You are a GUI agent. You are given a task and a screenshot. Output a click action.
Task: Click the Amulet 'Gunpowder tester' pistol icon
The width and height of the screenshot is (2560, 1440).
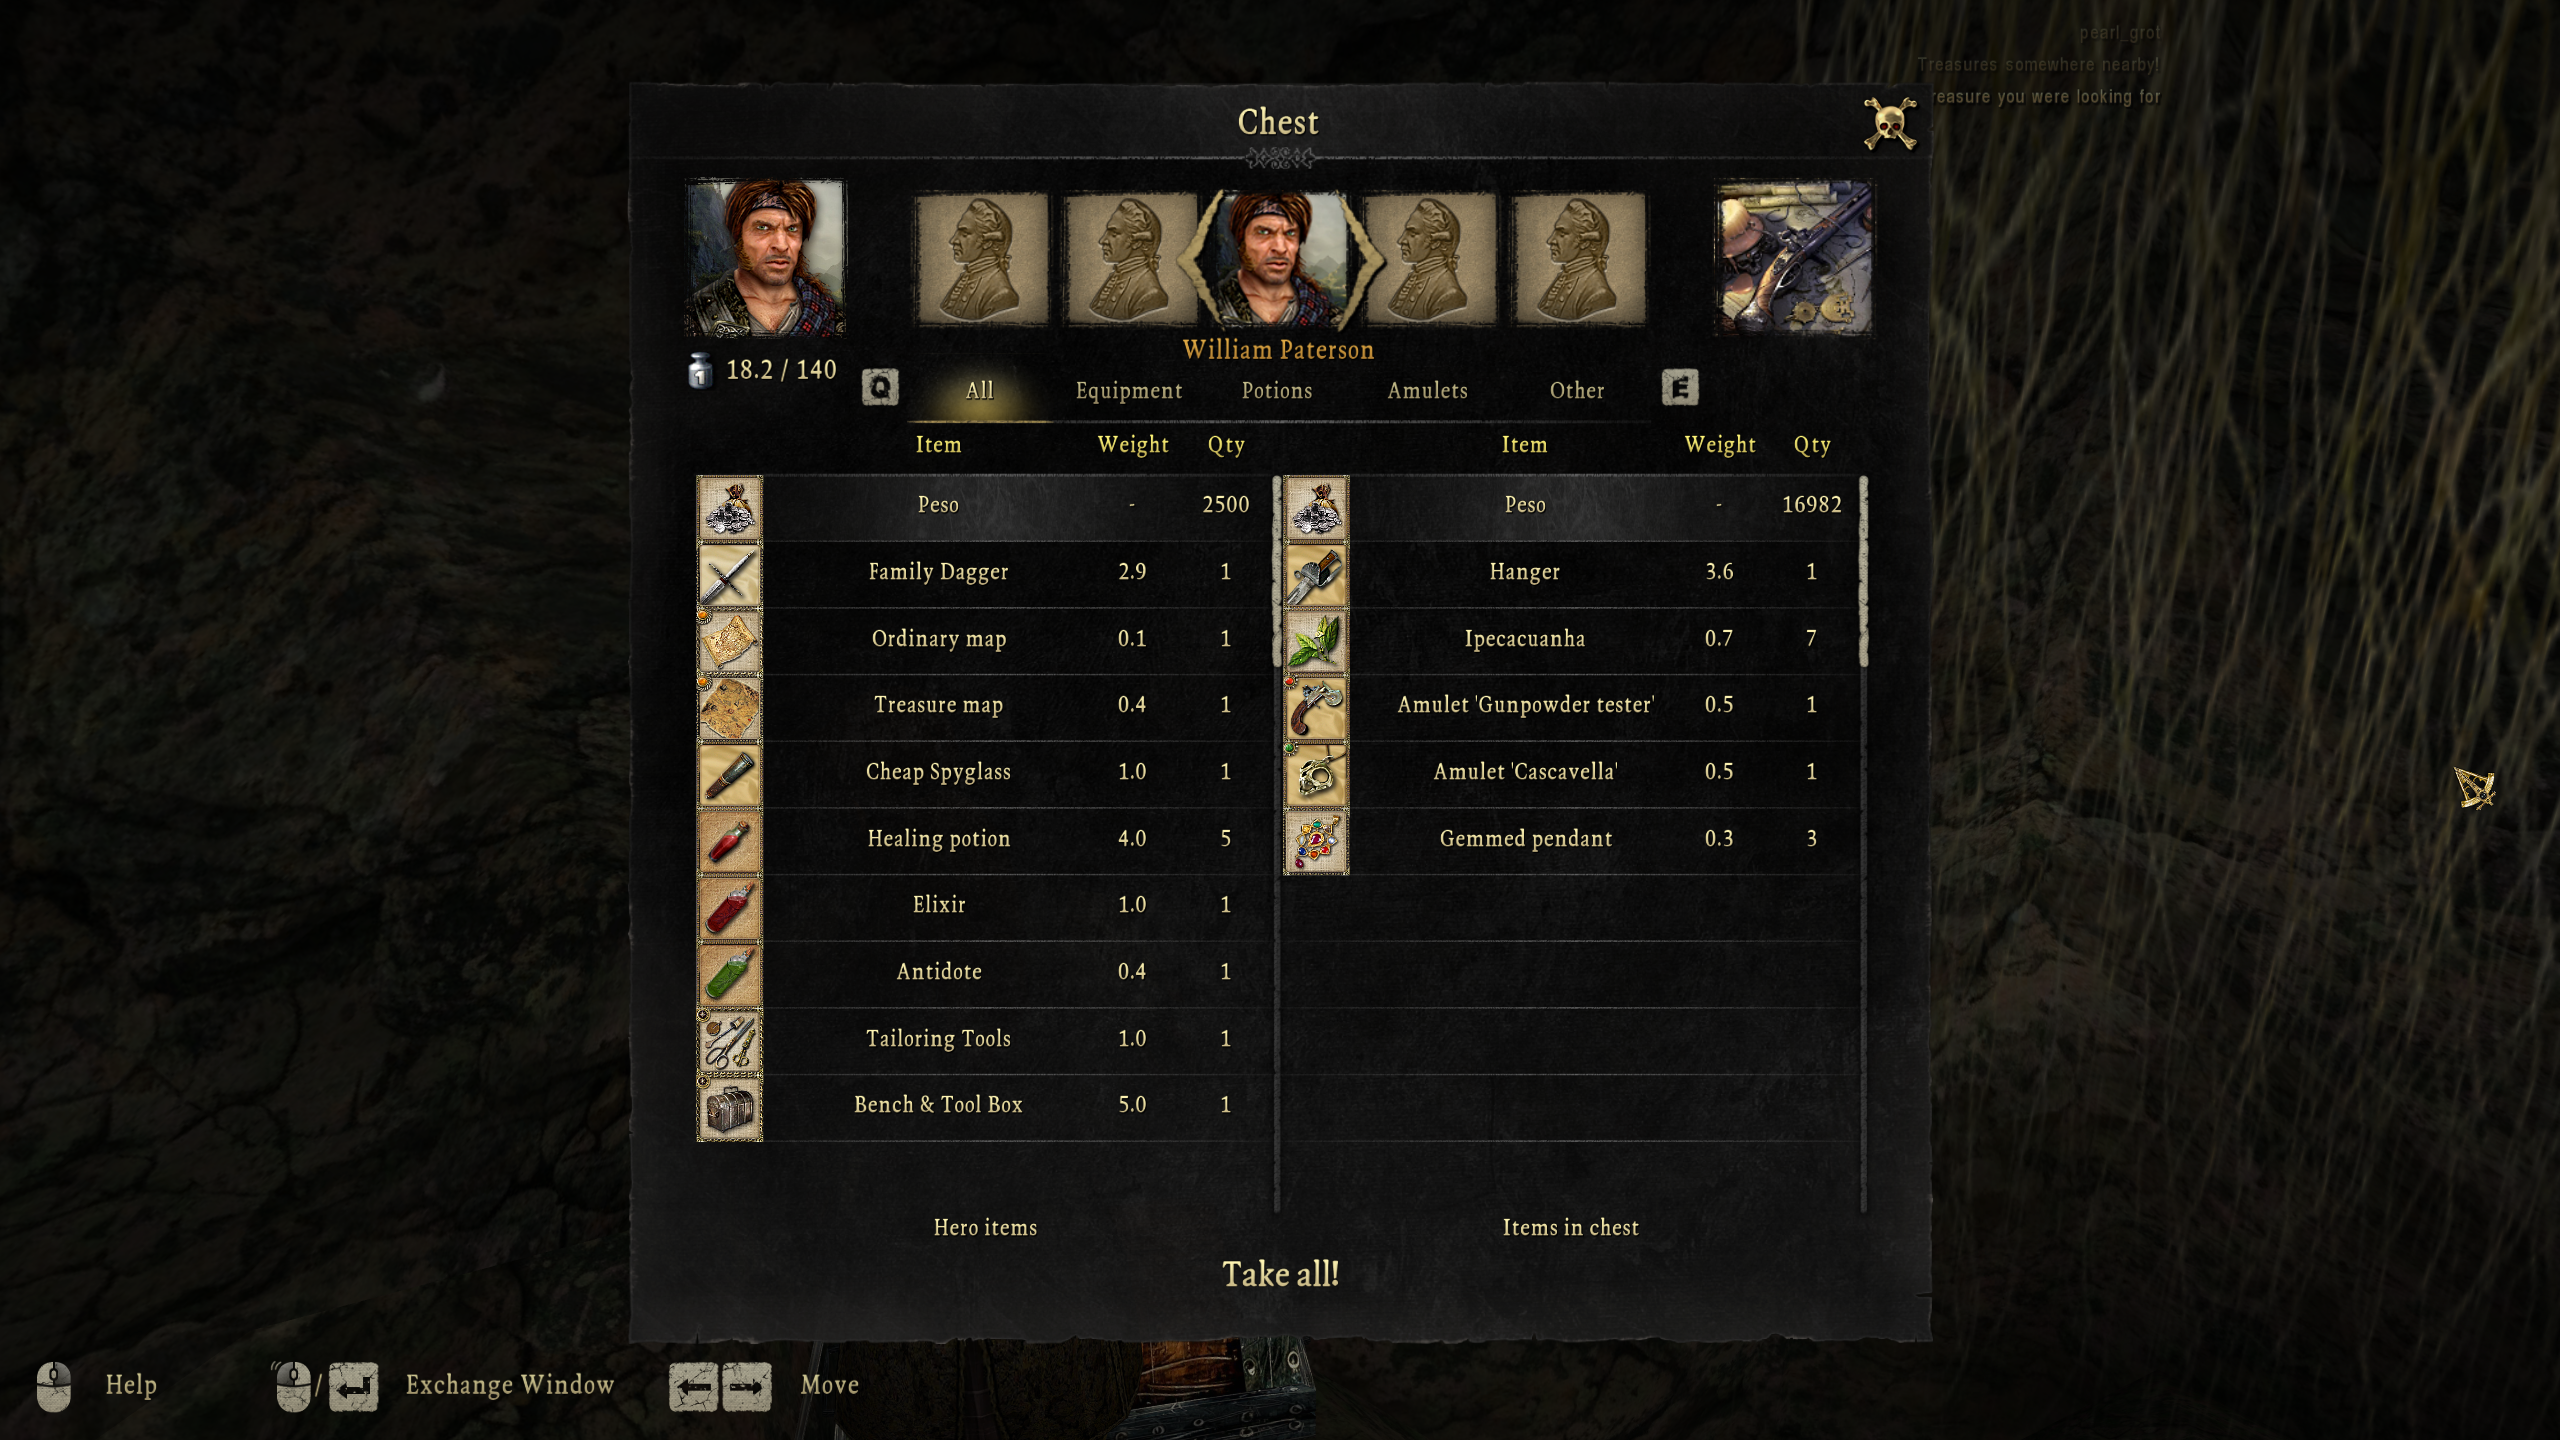[x=1316, y=708]
